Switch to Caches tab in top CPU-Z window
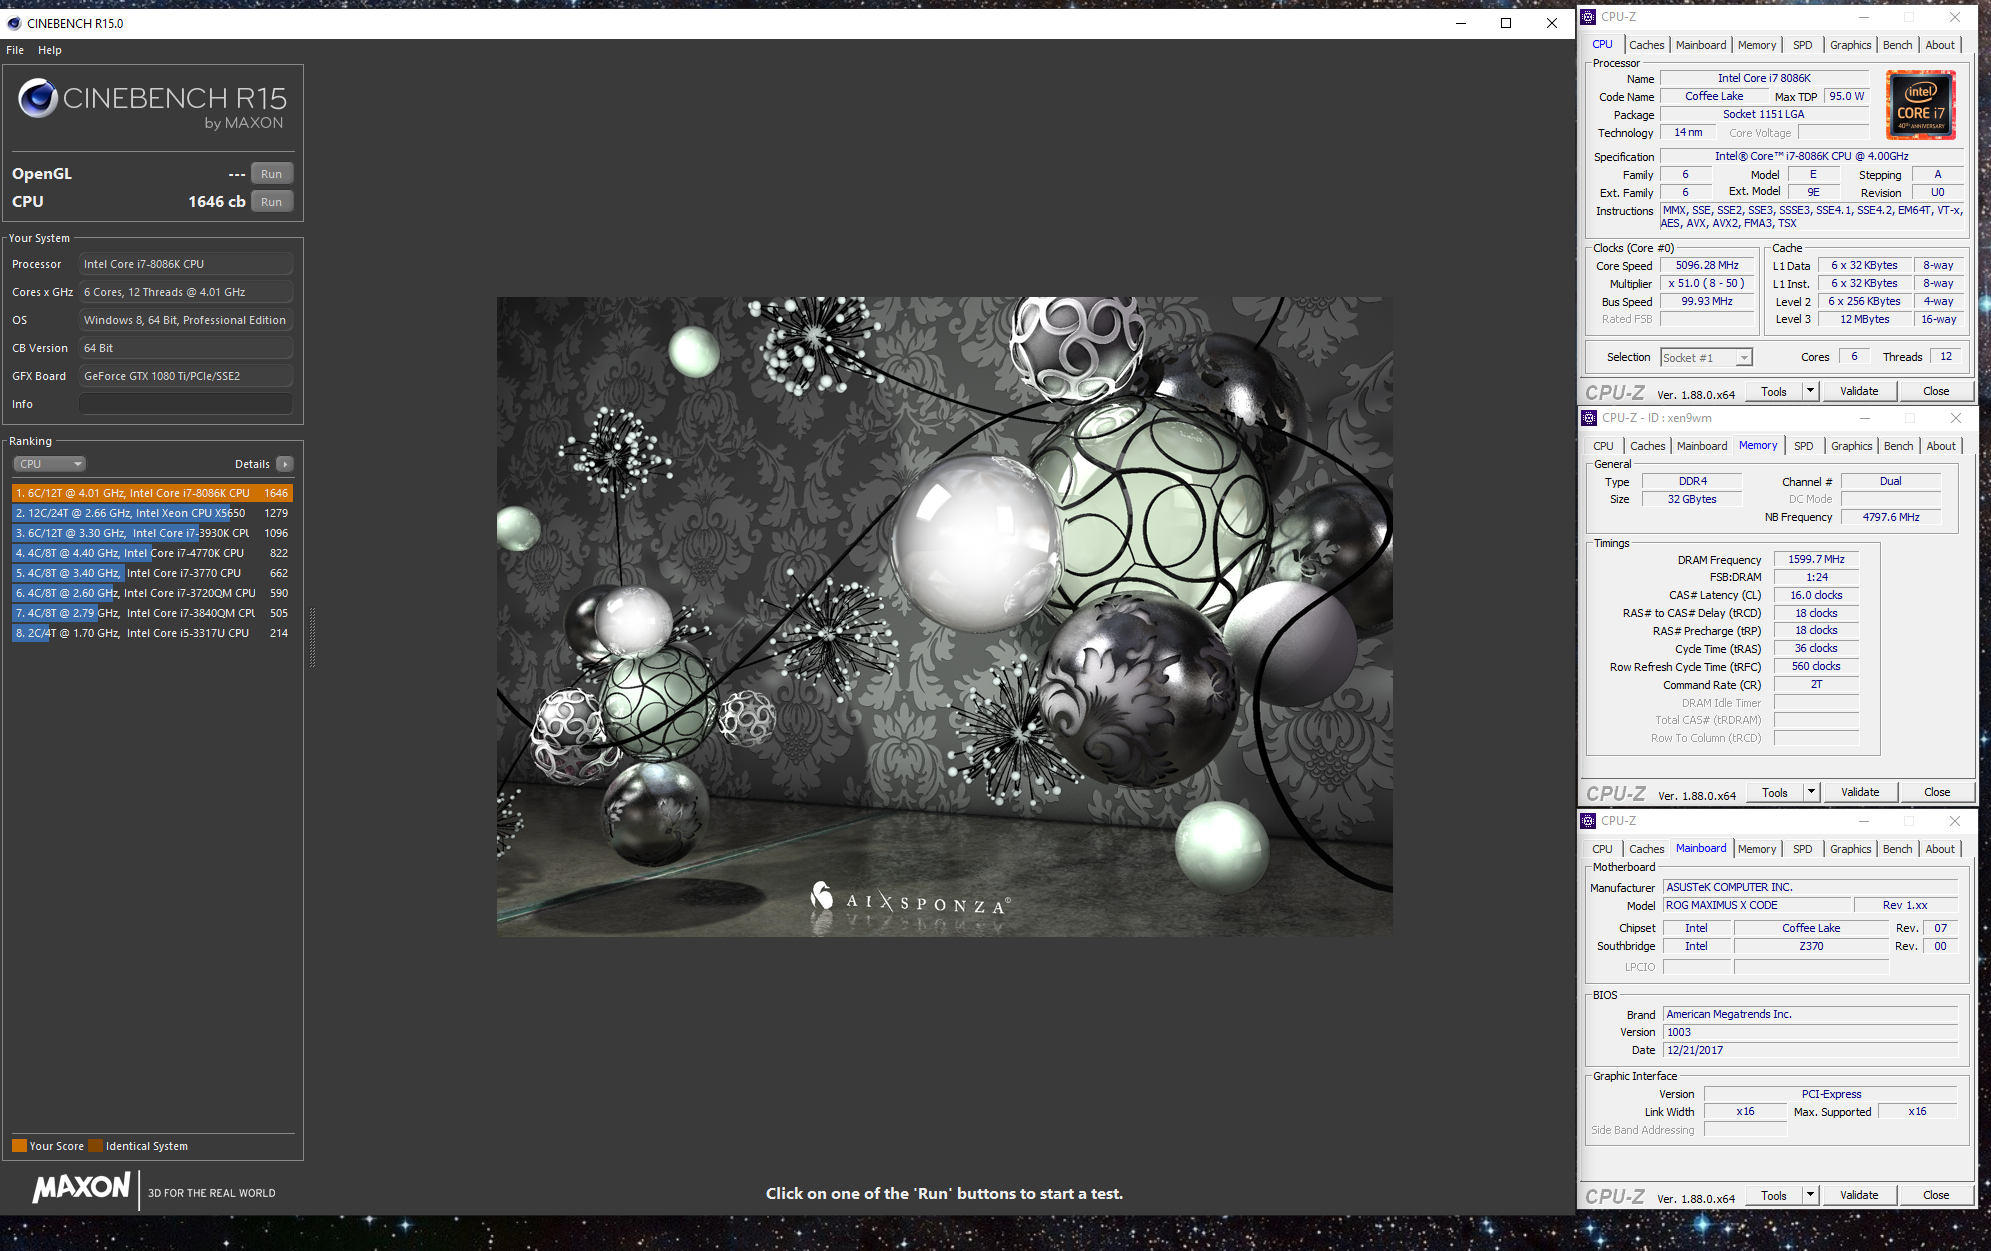 (x=1646, y=45)
